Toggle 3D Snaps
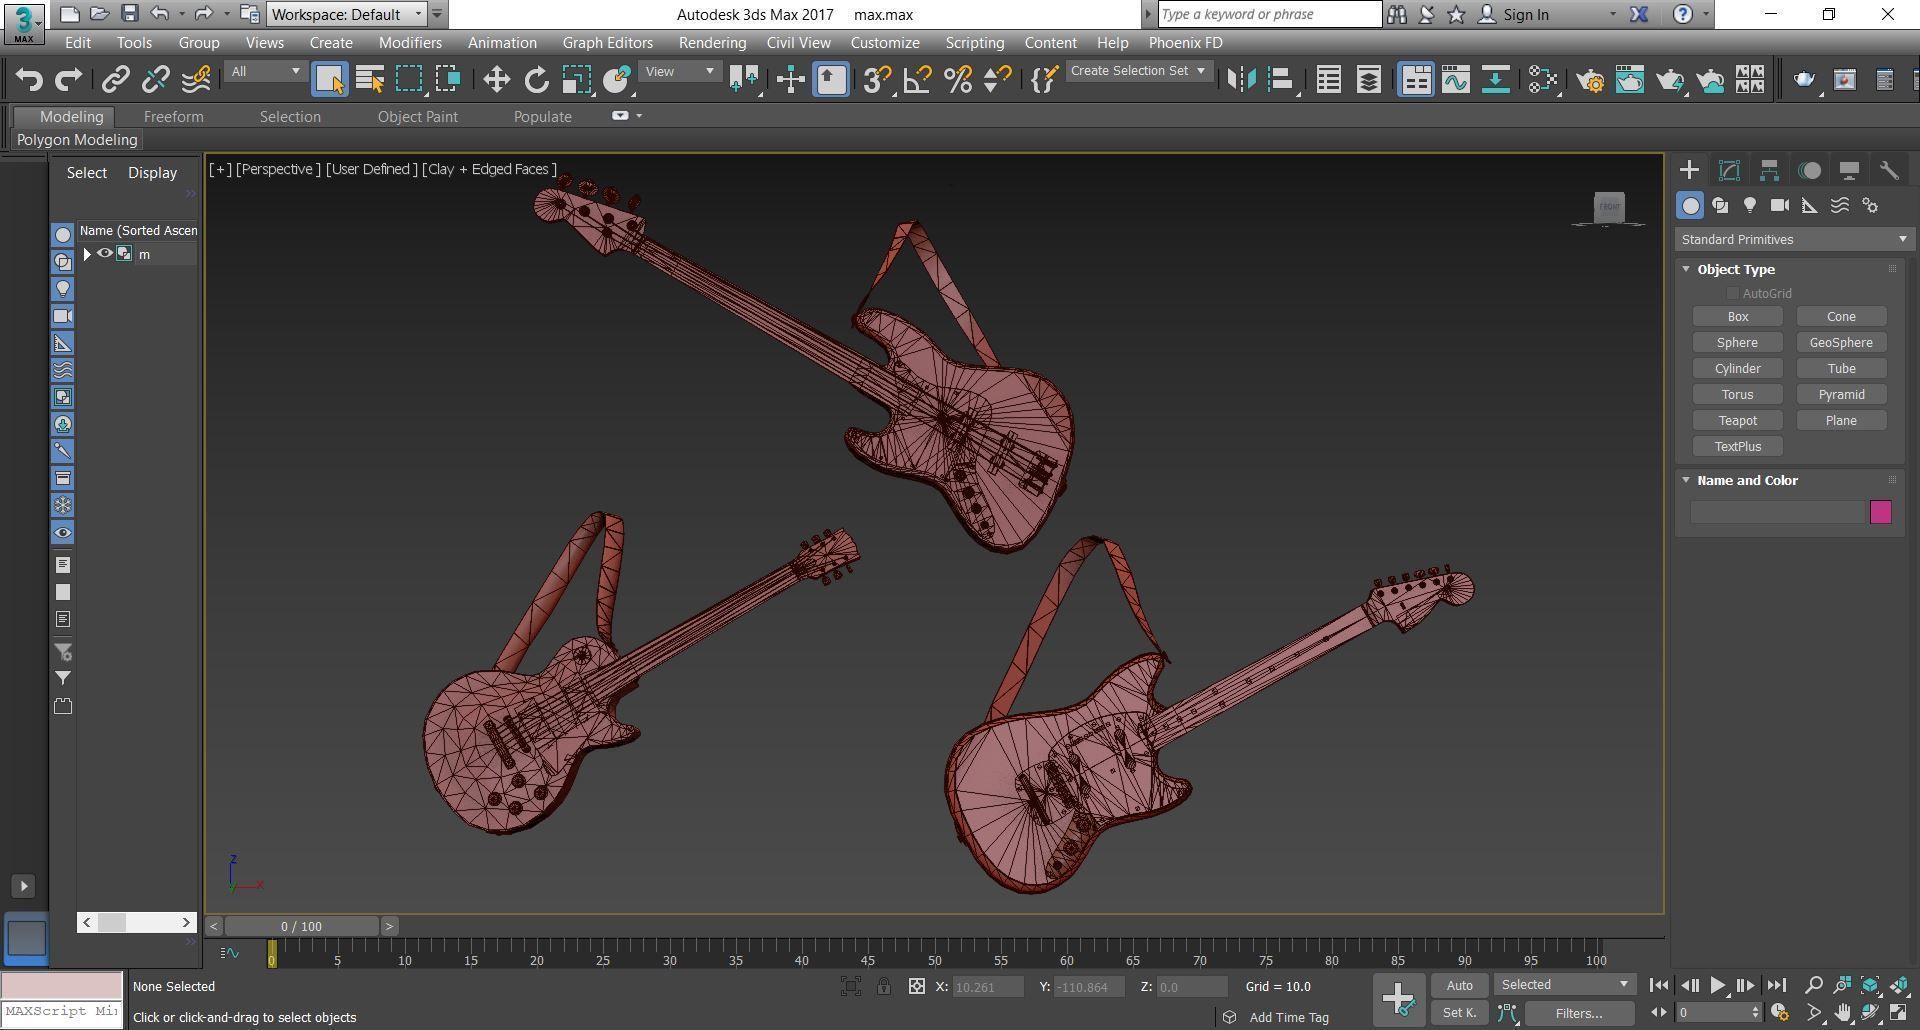 [877, 80]
